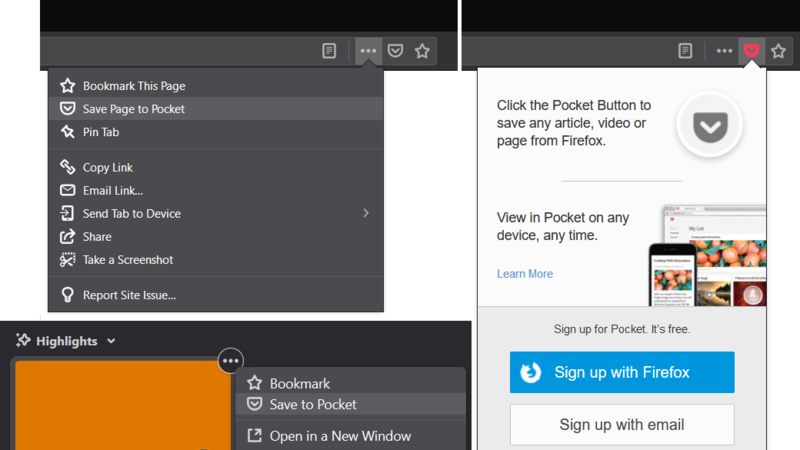
Task: Choose Save to Pocket in card menu
Action: coord(351,404)
